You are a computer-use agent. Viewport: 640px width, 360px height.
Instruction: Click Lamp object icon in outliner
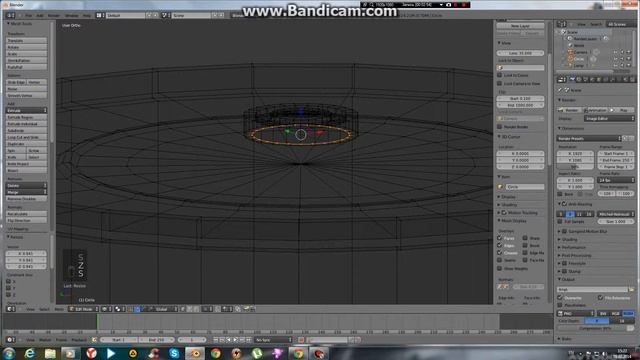coord(570,65)
